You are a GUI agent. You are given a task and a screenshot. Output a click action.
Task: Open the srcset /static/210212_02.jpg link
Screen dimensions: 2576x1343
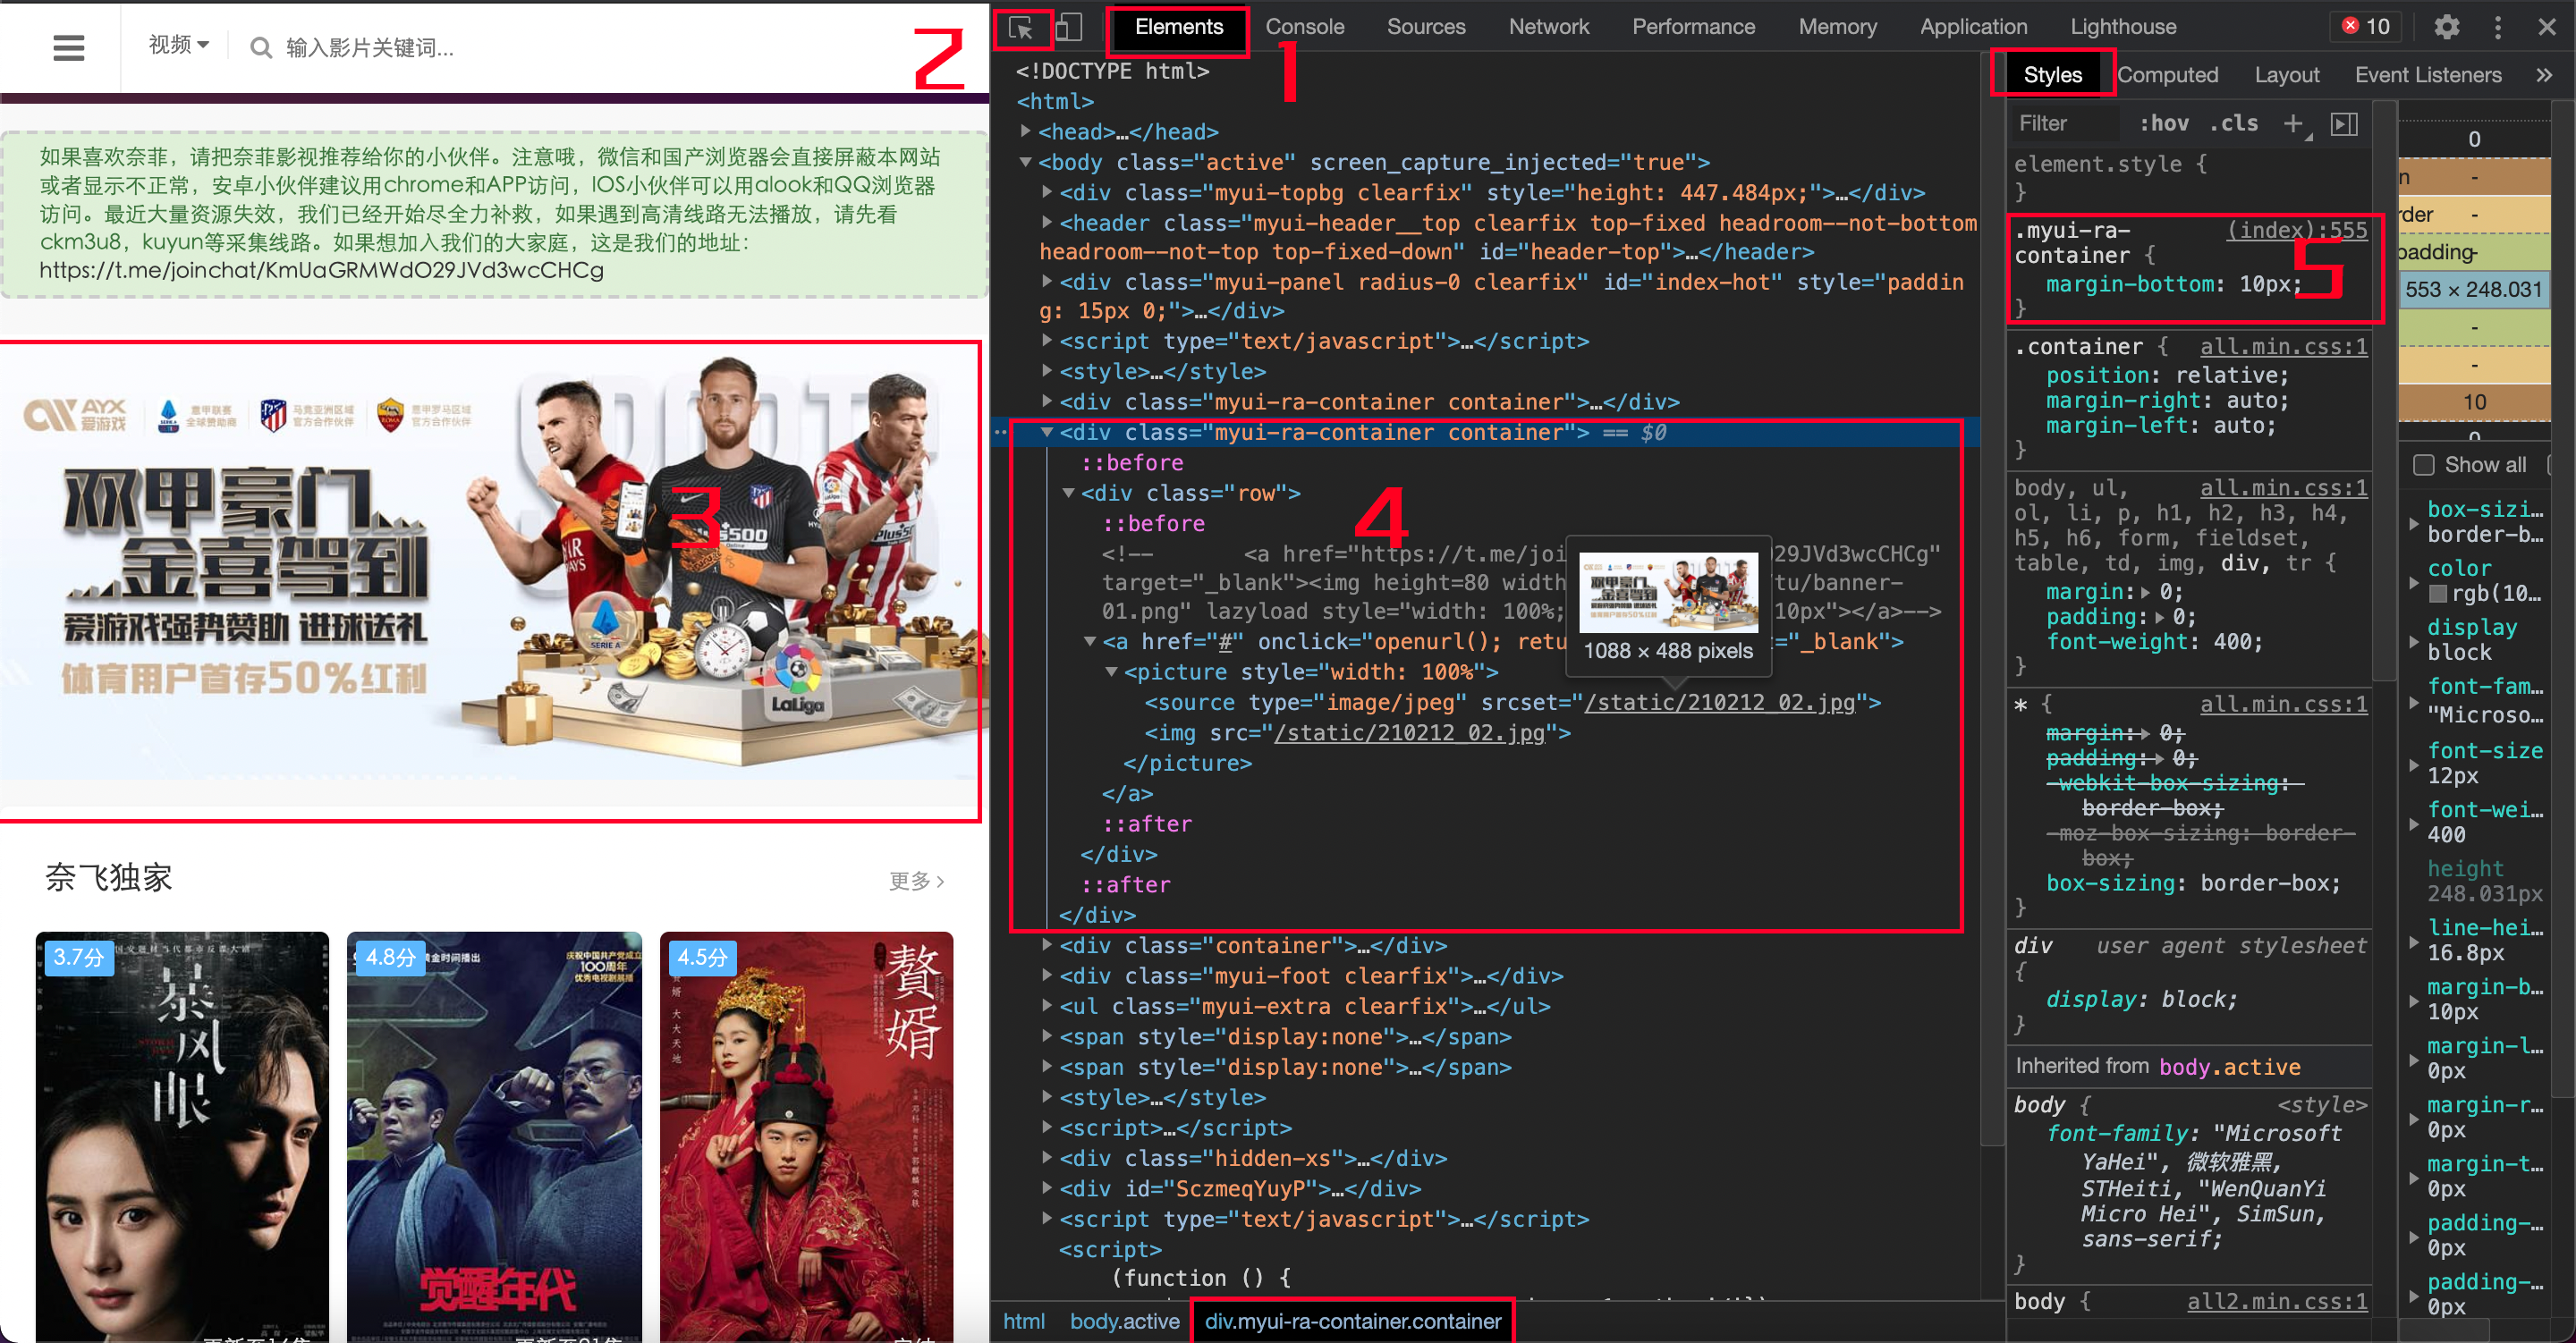(x=1719, y=702)
